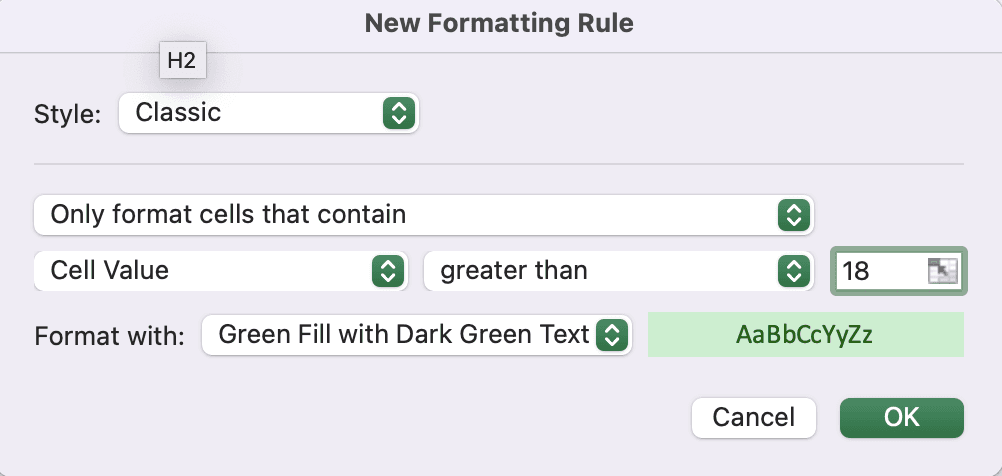Click the green arrows on Cell Value dropdown
Screen dimensions: 1002x476
(x=386, y=270)
